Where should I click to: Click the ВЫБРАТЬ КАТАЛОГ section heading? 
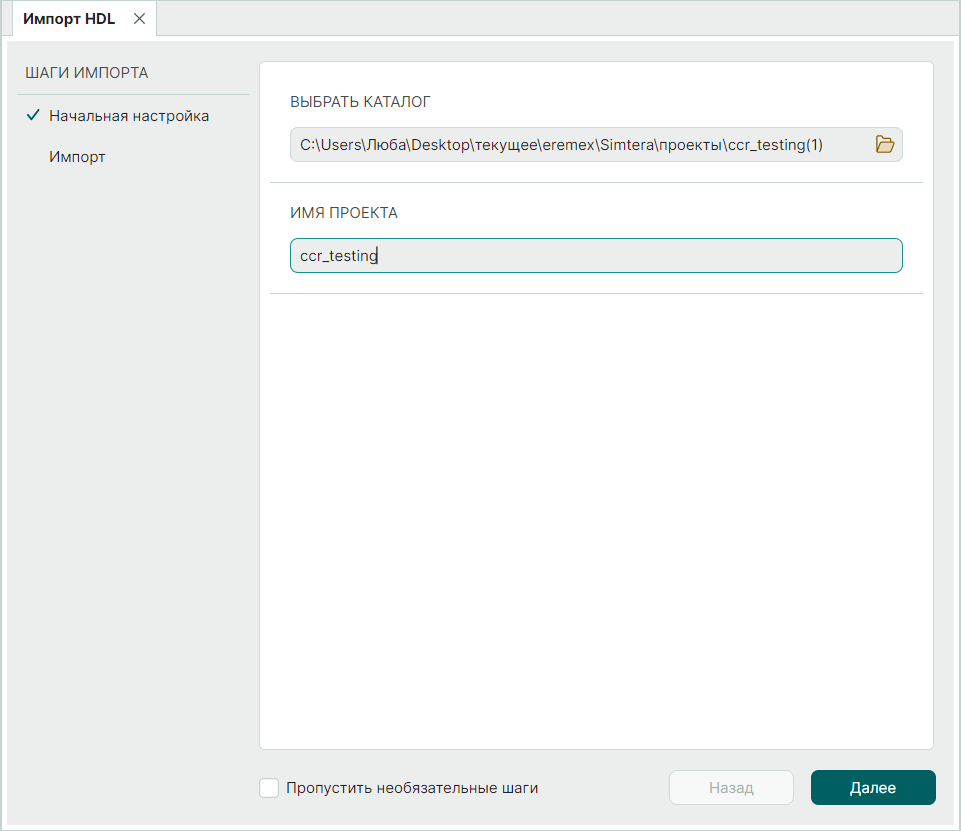pos(360,102)
